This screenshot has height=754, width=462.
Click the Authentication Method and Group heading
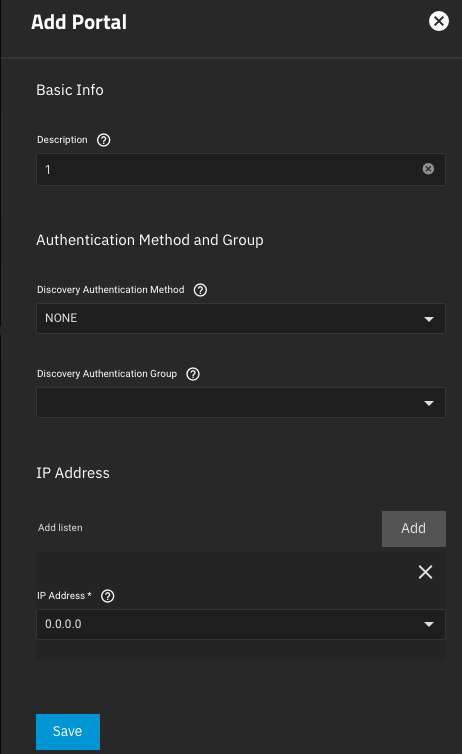(150, 240)
